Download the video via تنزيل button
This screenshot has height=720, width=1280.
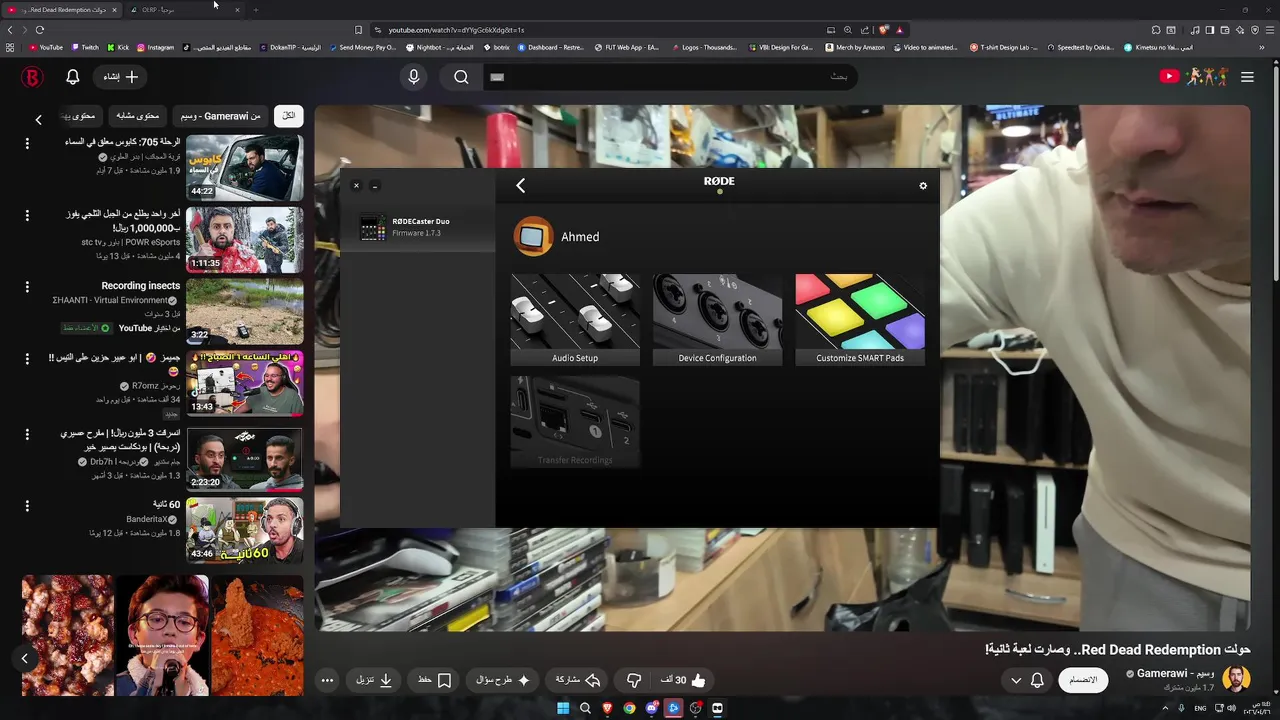coord(374,680)
